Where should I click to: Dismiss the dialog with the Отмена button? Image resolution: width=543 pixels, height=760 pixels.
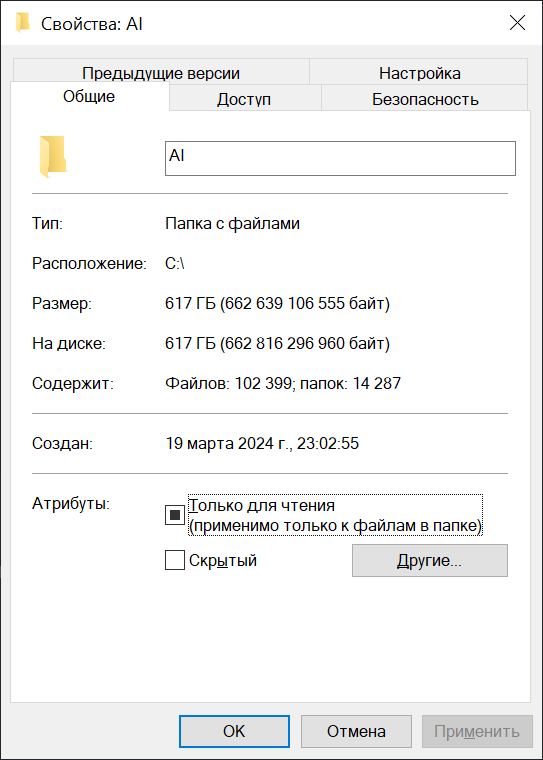click(x=356, y=731)
